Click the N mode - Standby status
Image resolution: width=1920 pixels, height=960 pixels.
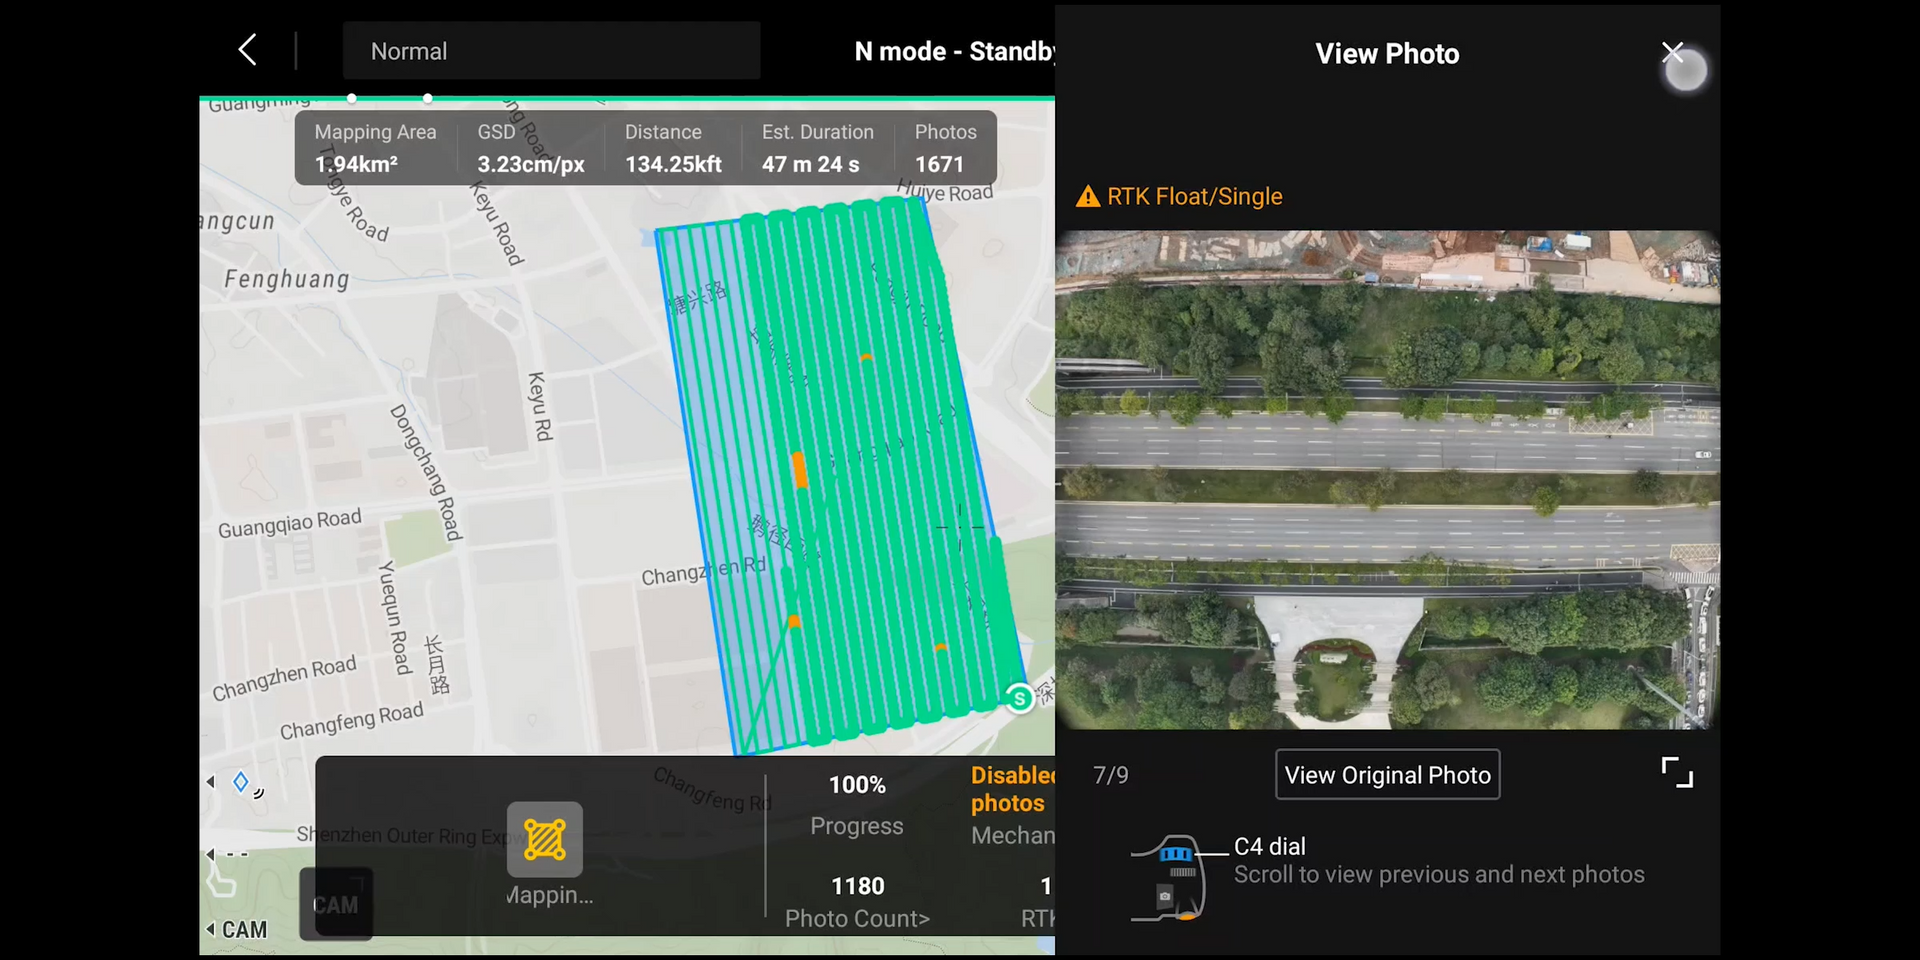[x=954, y=52]
